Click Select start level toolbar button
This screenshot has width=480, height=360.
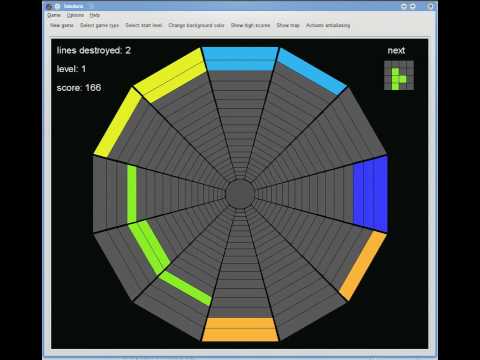coord(144,25)
